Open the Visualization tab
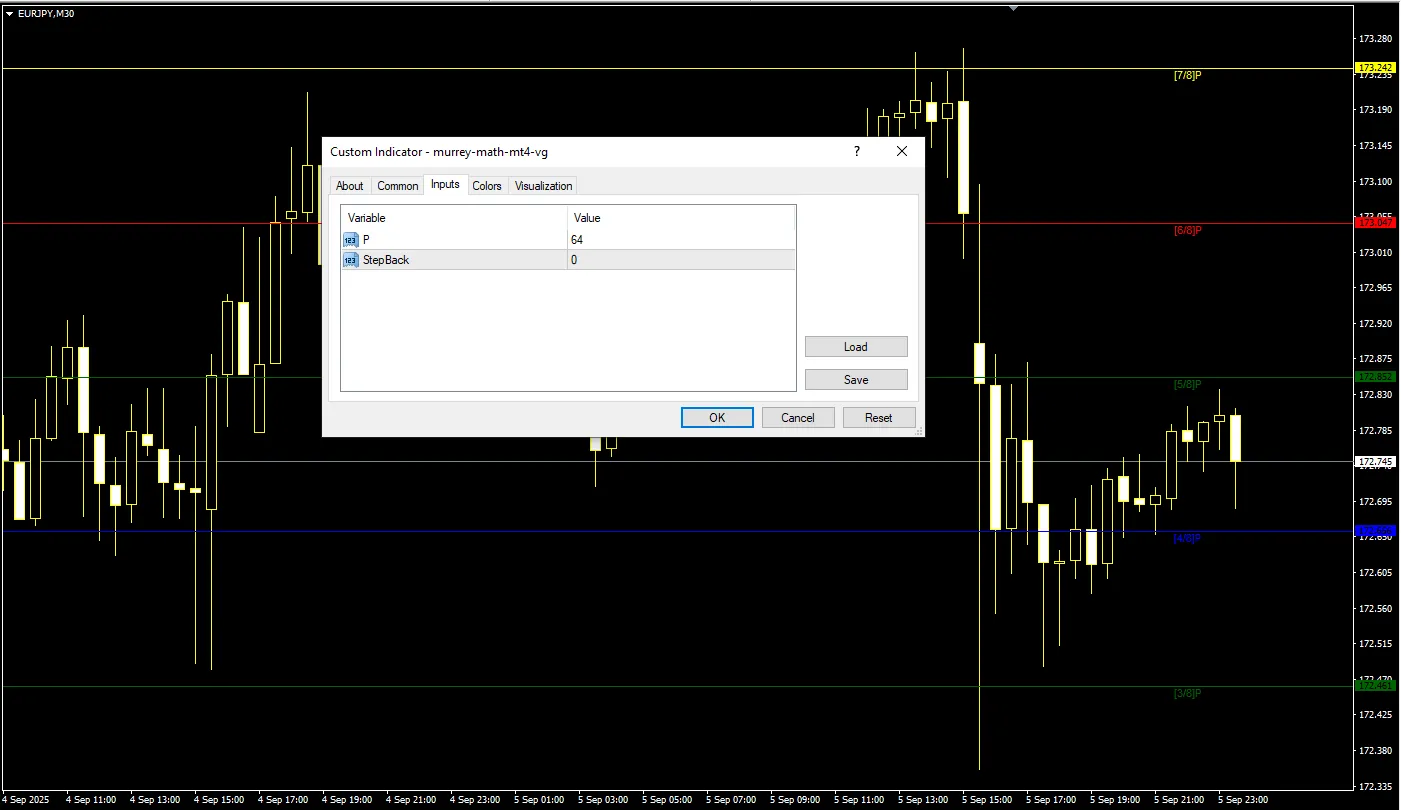The height and width of the screenshot is (810, 1401). [x=543, y=186]
